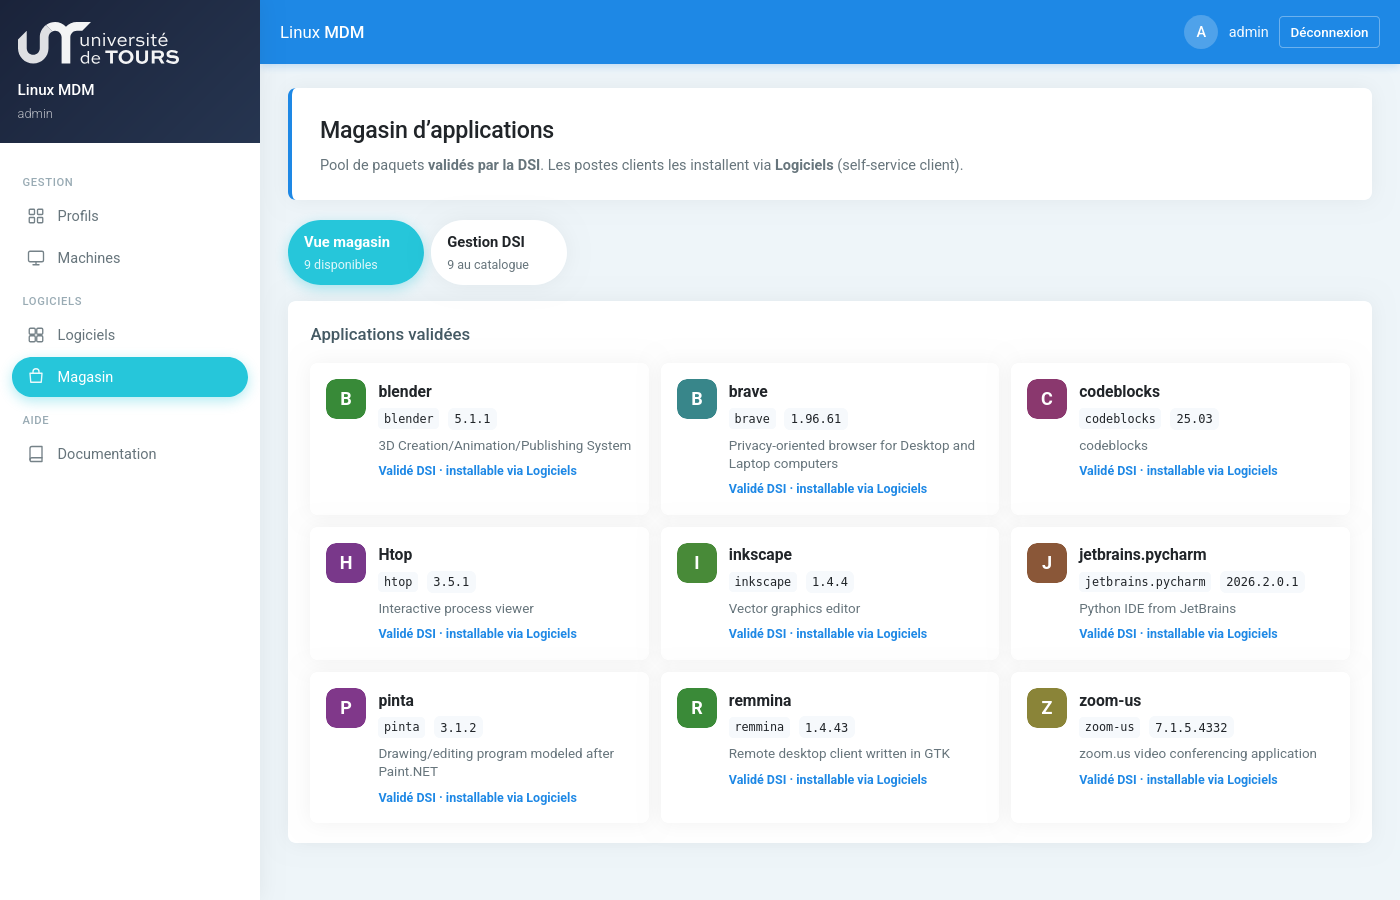Screen dimensions: 1400x900
Task: Click the inkscape version tag 1.4.4
Action: [830, 582]
